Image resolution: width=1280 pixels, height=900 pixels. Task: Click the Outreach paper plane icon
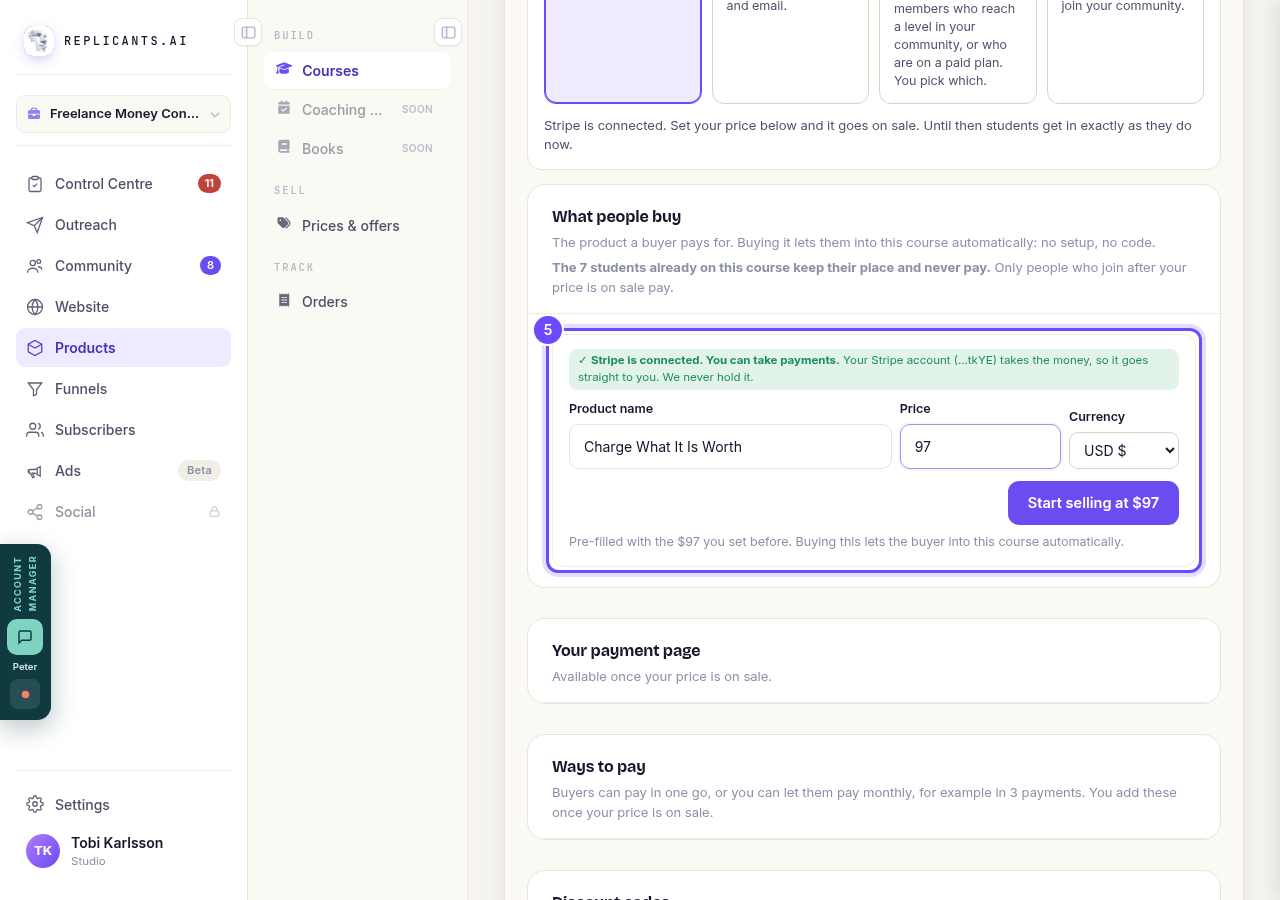click(x=35, y=225)
